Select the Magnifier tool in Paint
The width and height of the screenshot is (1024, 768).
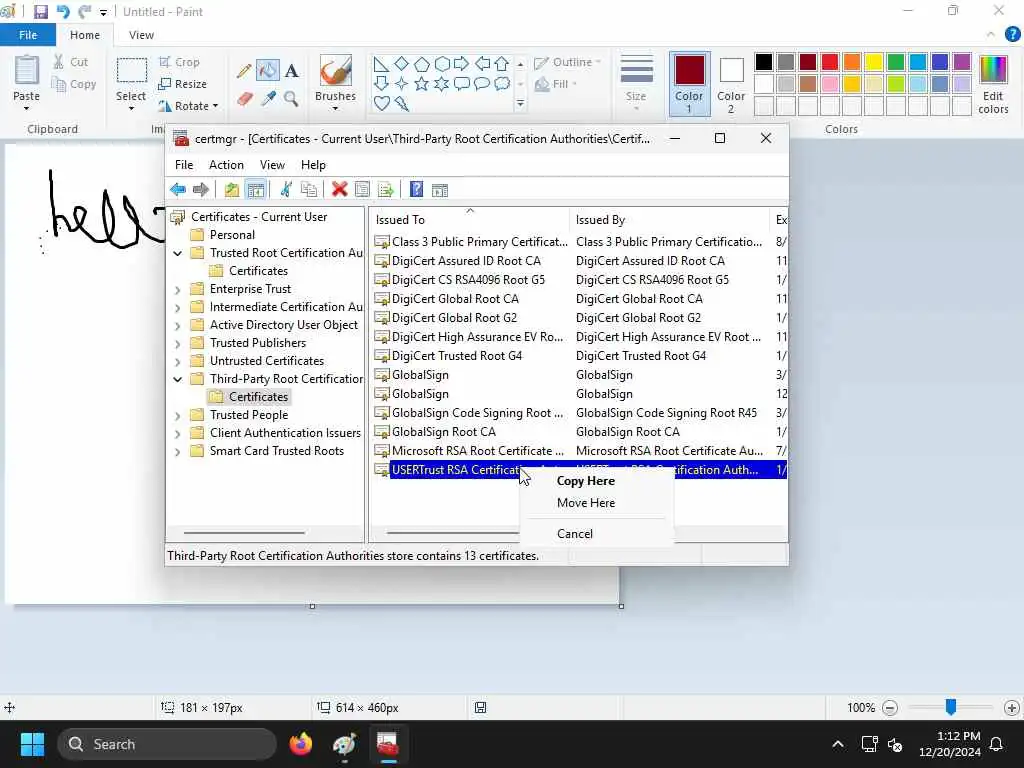tap(291, 99)
